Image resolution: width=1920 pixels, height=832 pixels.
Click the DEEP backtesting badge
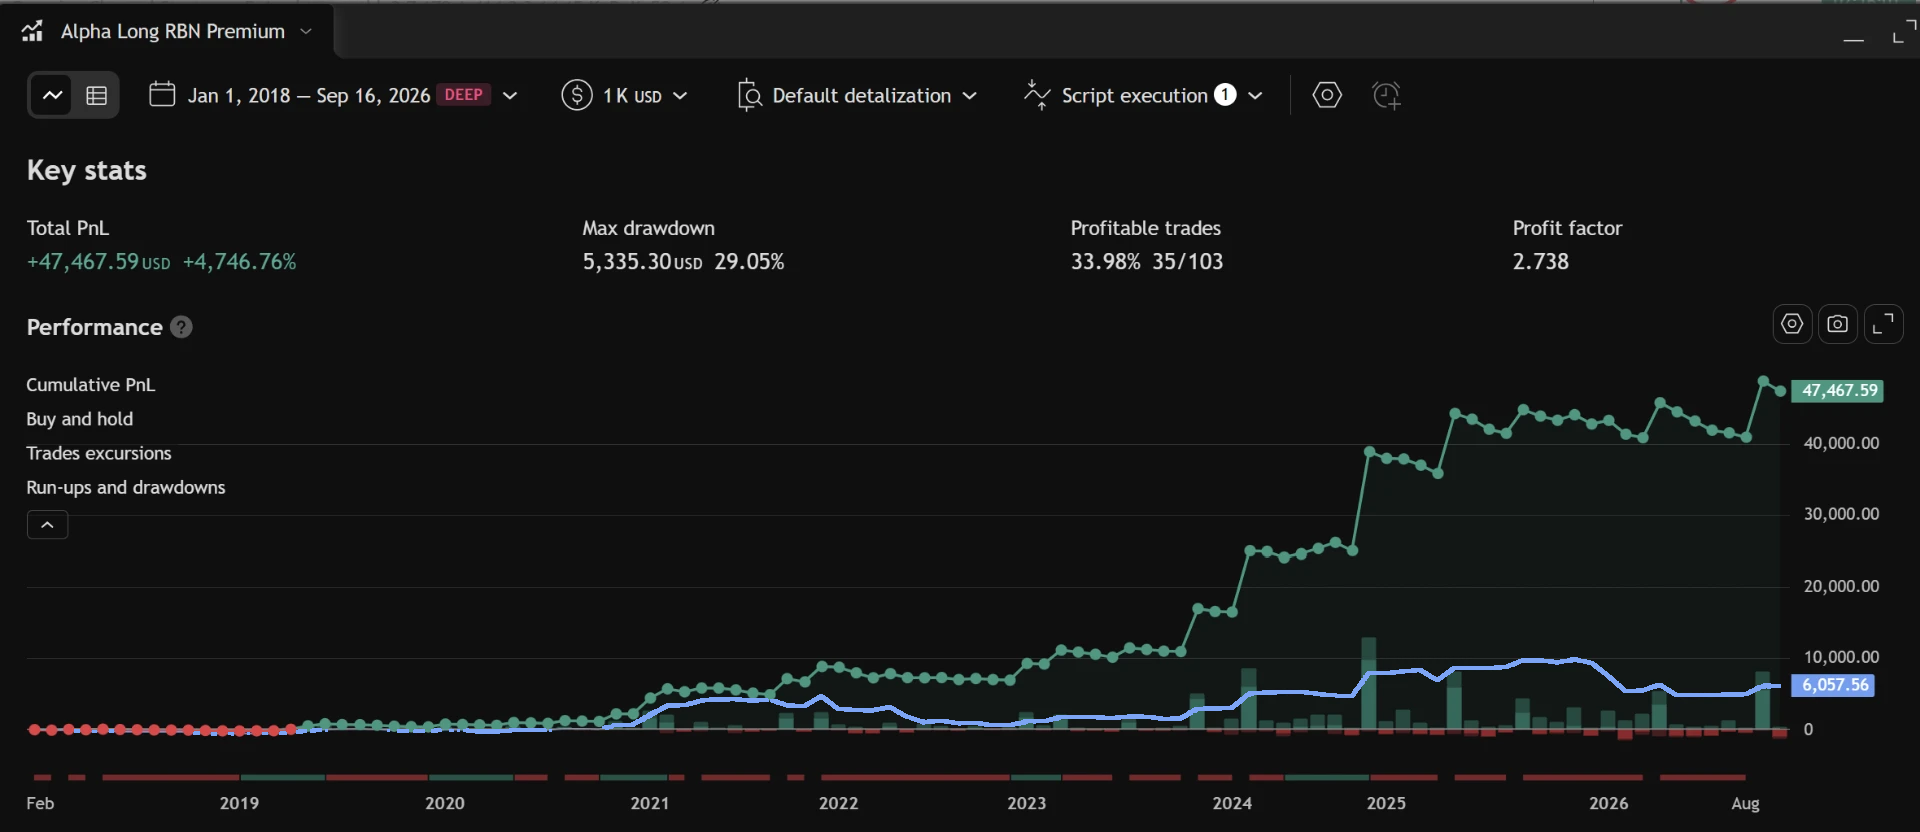(x=464, y=95)
